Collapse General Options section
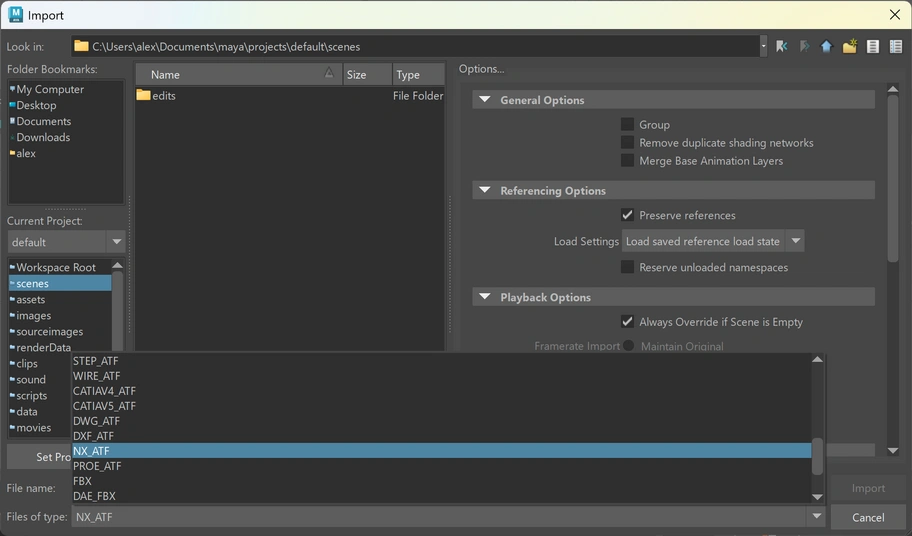 [x=484, y=99]
